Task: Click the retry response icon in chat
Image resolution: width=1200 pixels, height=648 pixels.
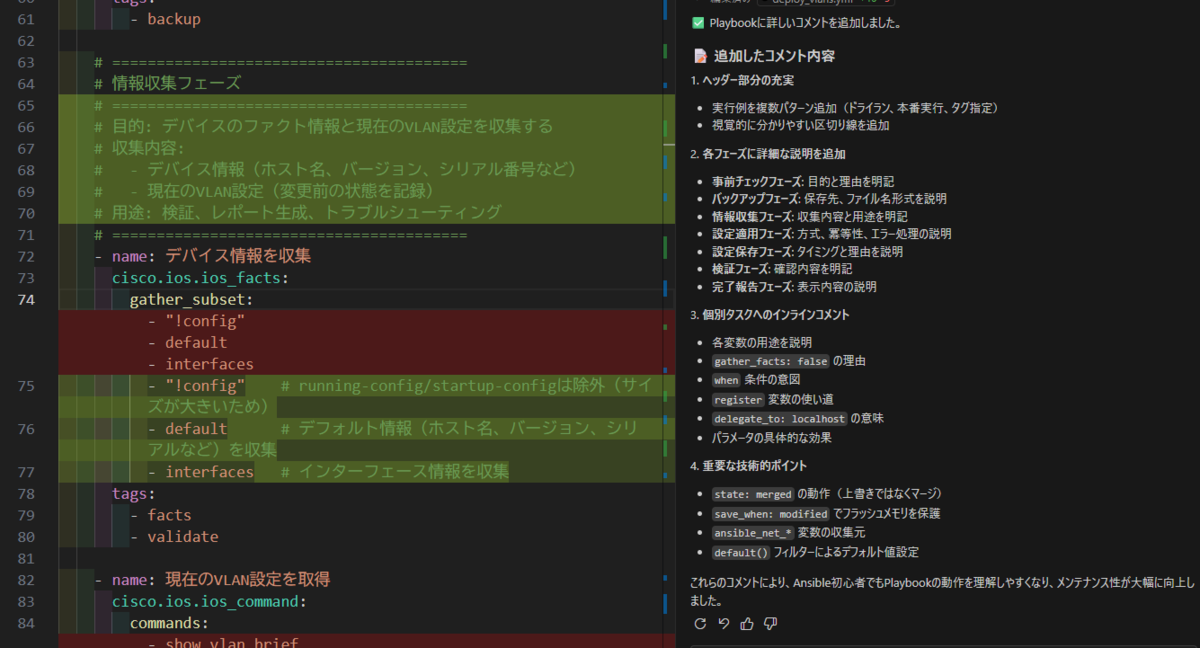Action: pos(699,624)
